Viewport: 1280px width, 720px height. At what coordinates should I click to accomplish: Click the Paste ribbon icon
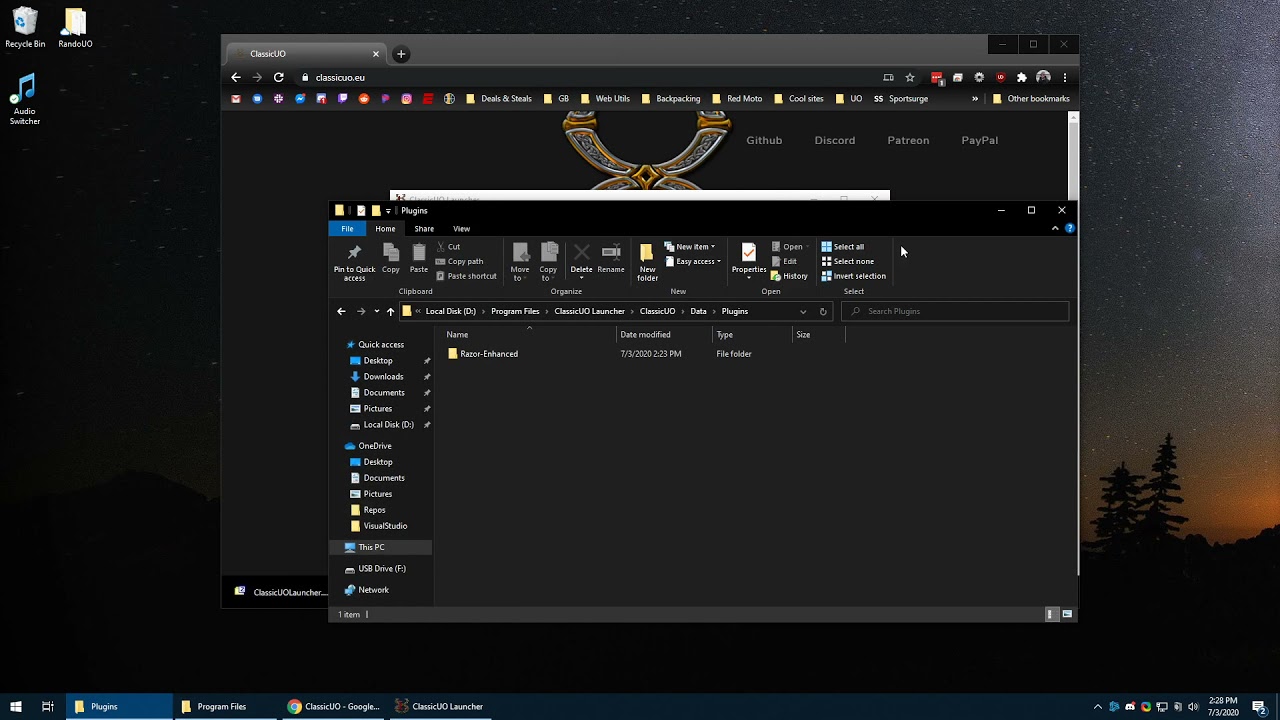click(419, 258)
